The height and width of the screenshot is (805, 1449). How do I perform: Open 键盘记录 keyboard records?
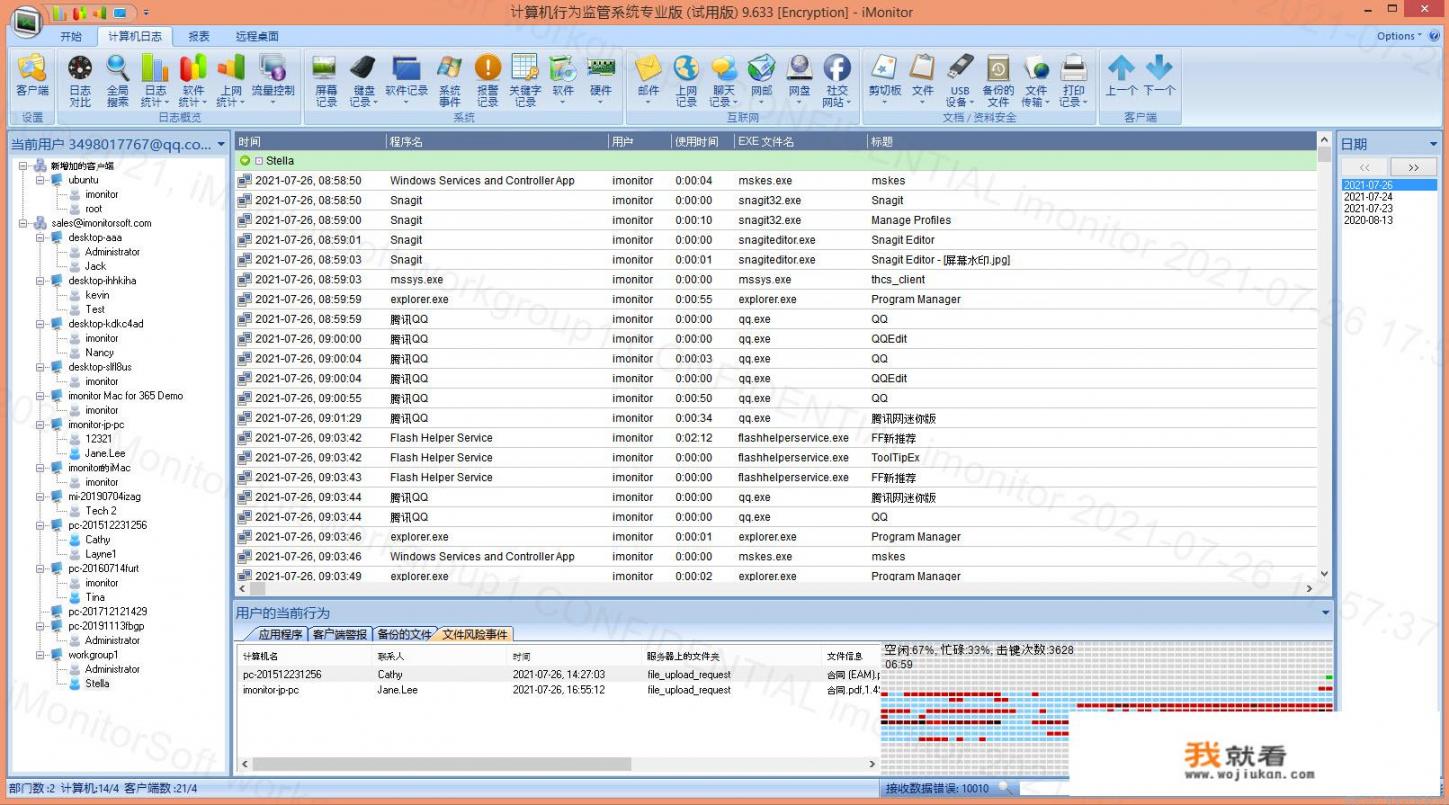pos(363,79)
